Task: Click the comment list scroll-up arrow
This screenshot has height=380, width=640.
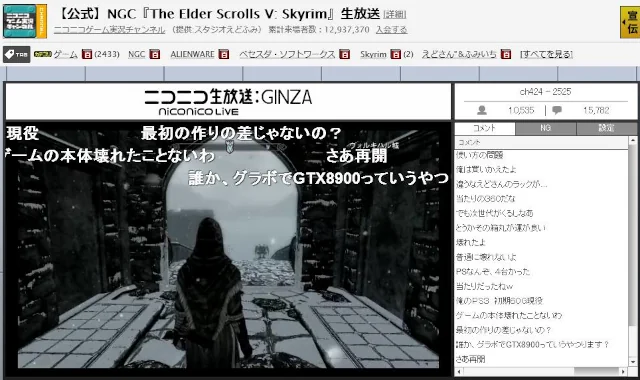Action: [633, 141]
